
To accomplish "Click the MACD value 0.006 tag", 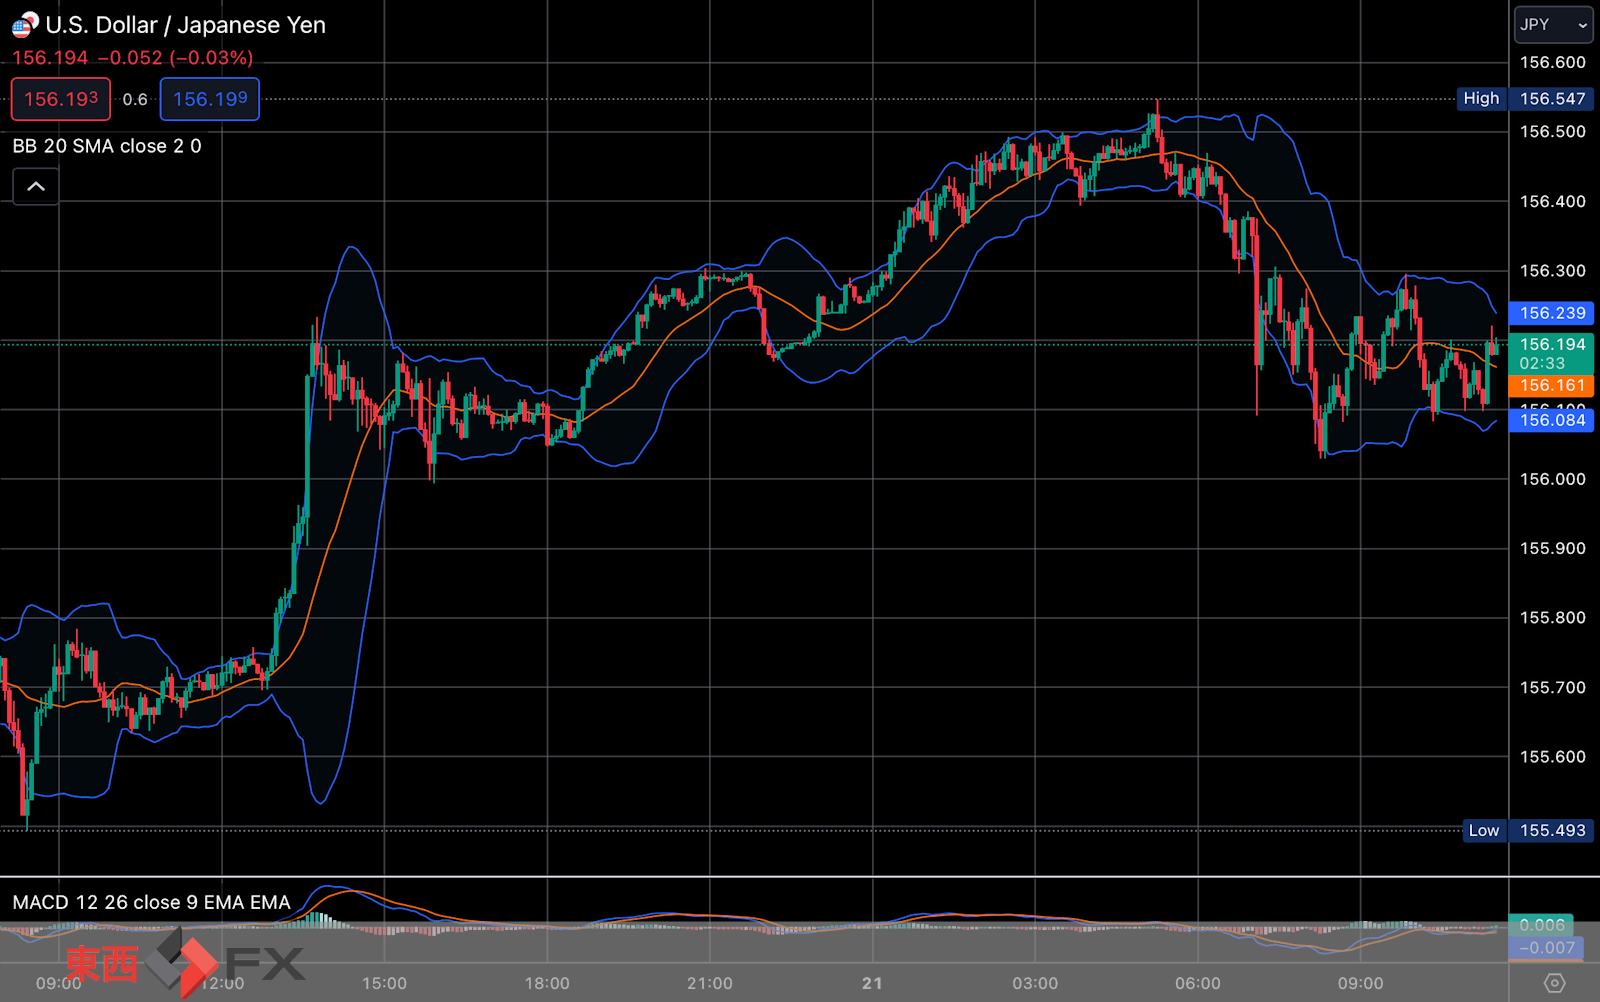I will (1541, 925).
